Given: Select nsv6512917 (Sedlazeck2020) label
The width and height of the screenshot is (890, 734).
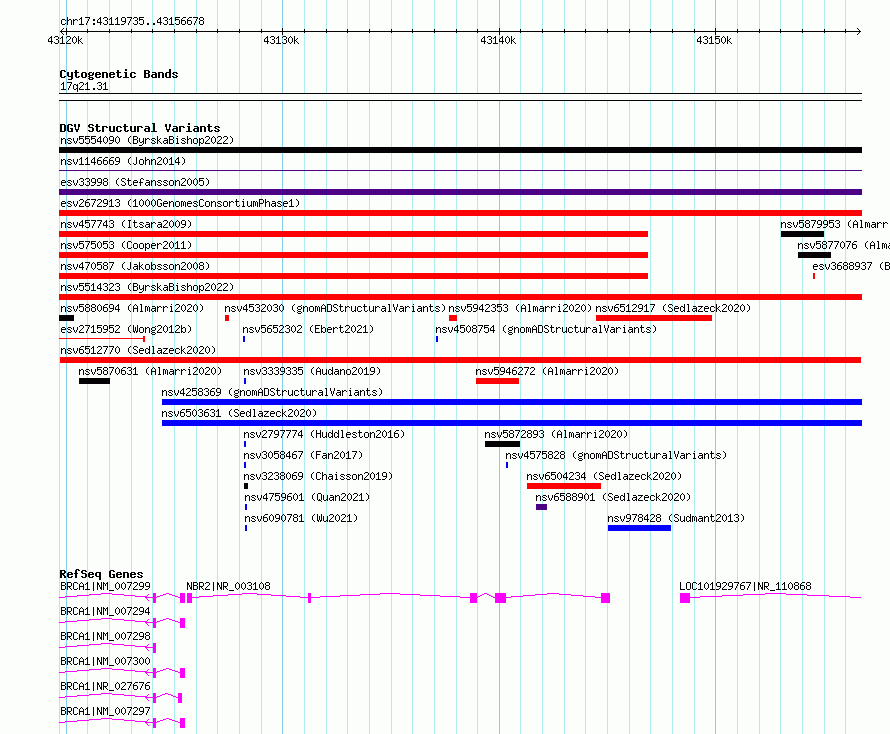Looking at the screenshot, I should (x=673, y=308).
